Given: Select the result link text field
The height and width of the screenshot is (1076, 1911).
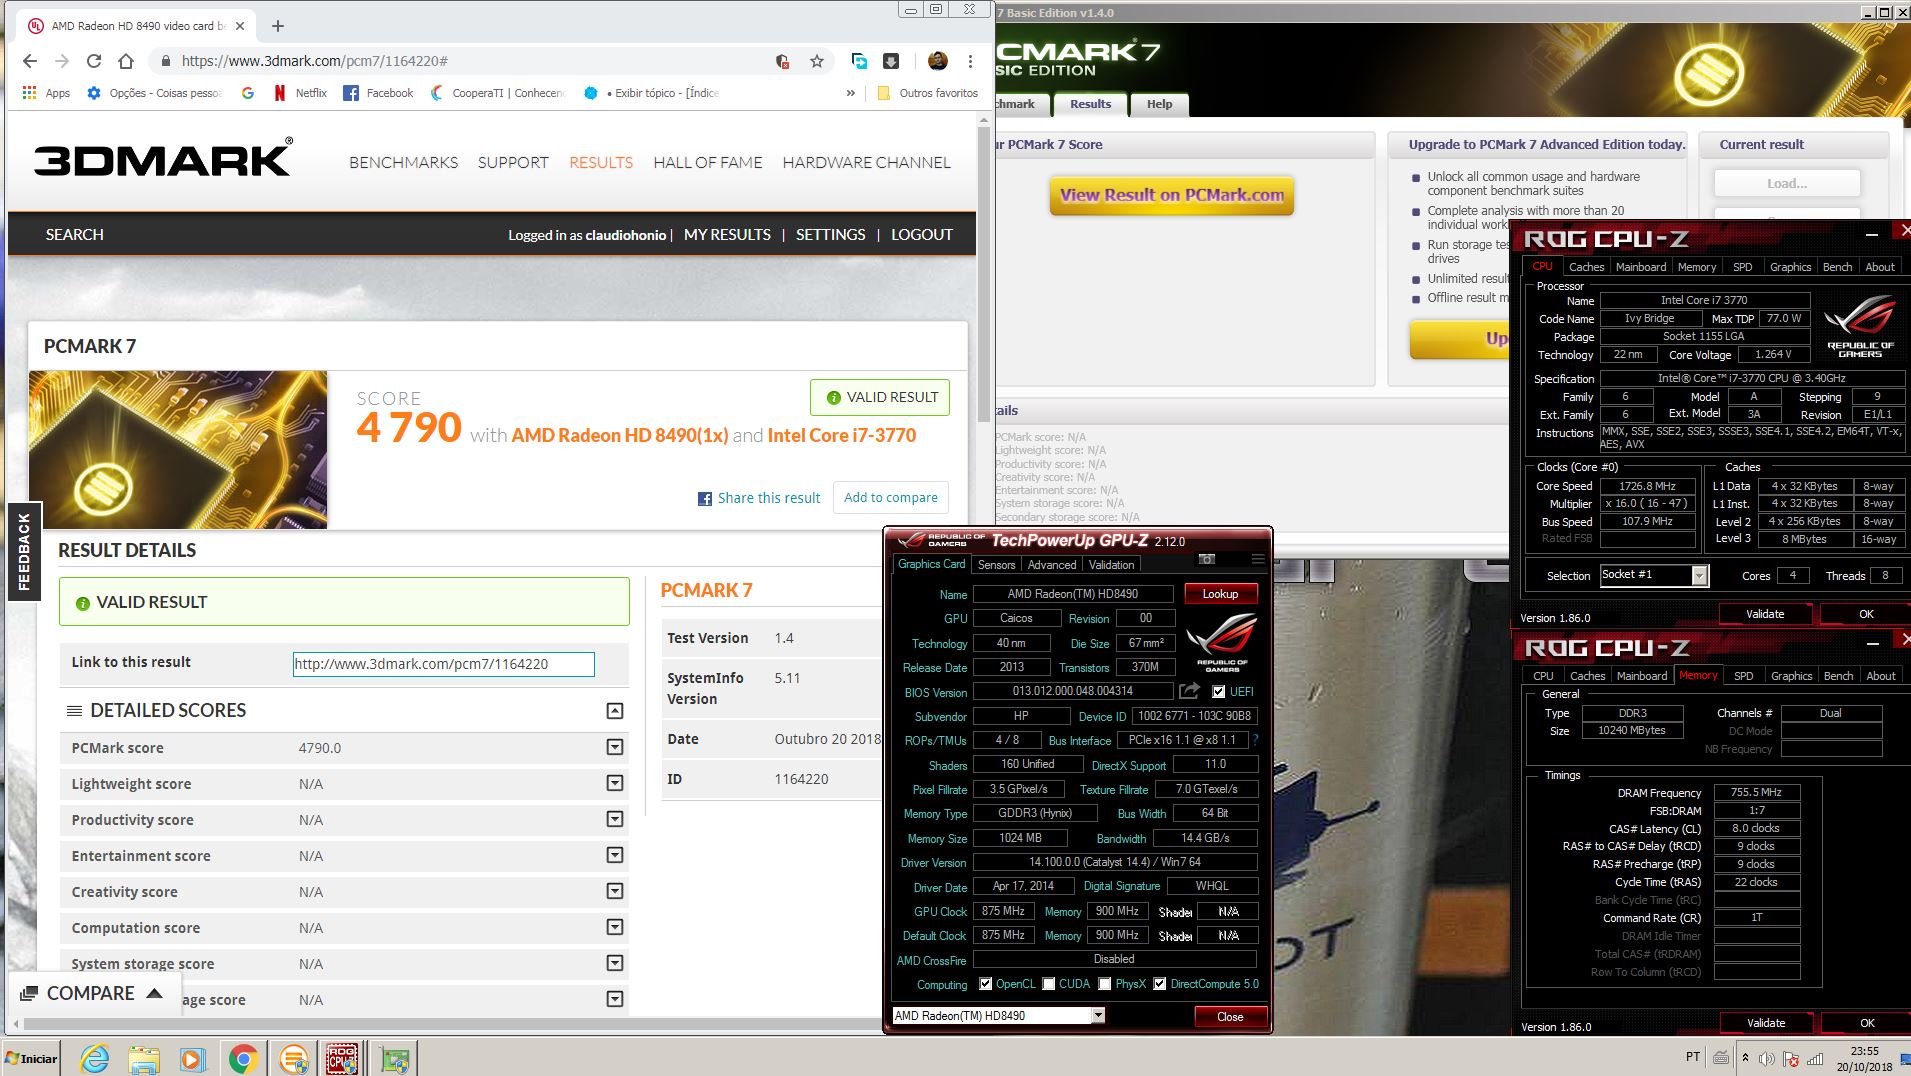Looking at the screenshot, I should 443,664.
